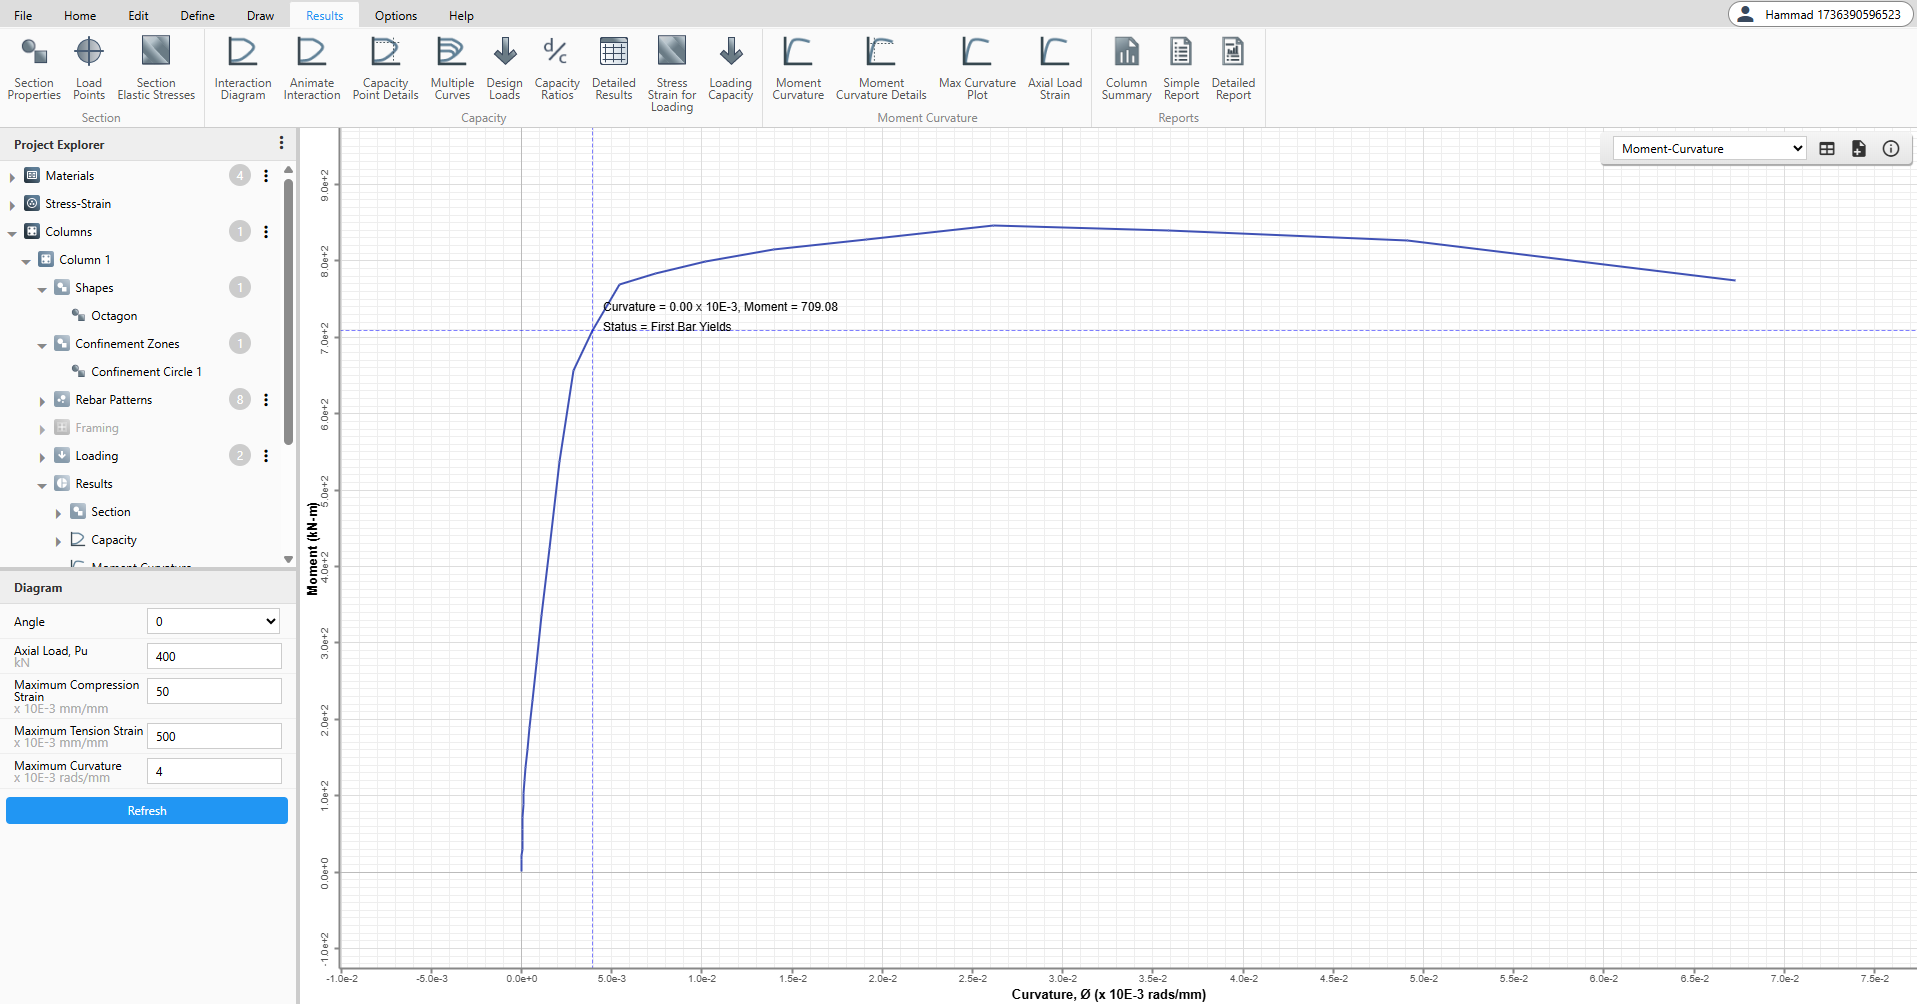The image size is (1917, 1004).
Task: Open the Options menu
Action: click(x=395, y=15)
